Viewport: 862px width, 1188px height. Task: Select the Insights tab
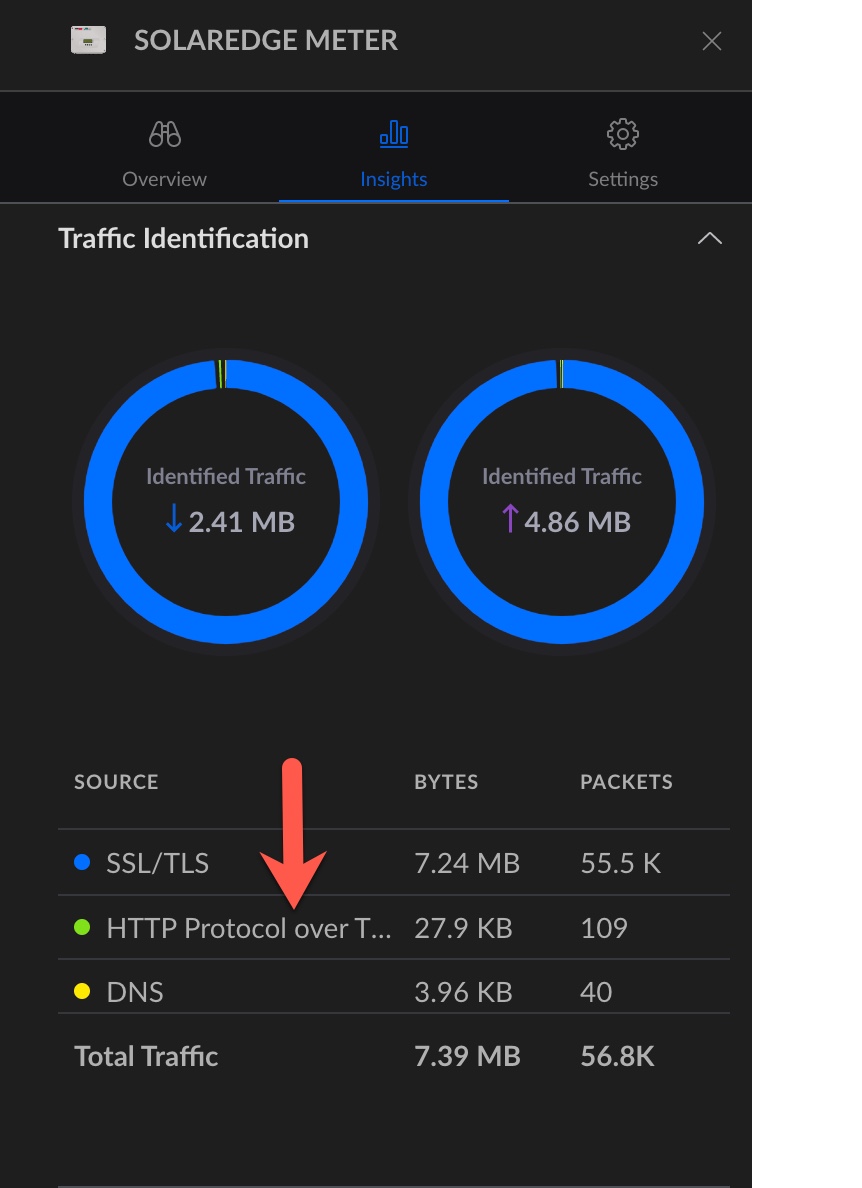tap(394, 155)
